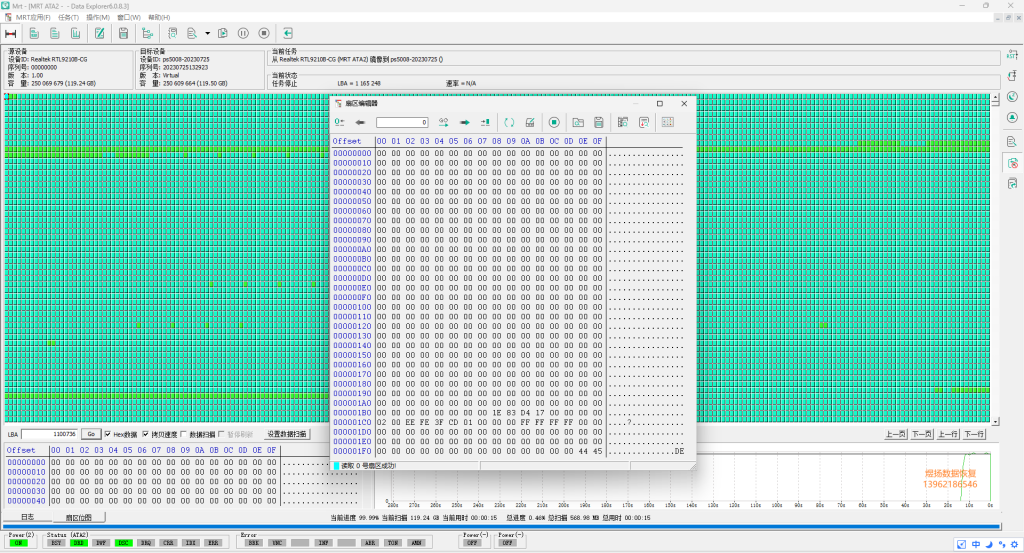Open the MRT应用(F) menu
The height and width of the screenshot is (553, 1024).
pyautogui.click(x=33, y=18)
